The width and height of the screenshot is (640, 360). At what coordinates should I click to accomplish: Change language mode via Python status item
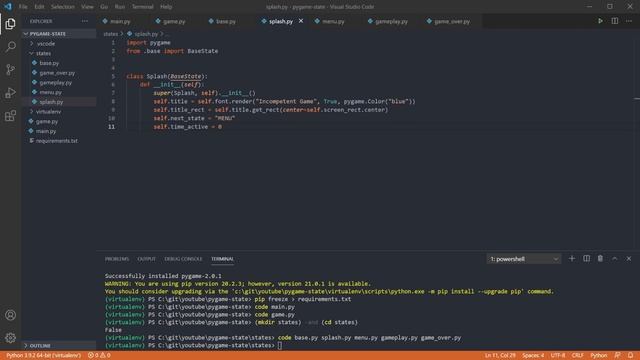[x=599, y=356]
